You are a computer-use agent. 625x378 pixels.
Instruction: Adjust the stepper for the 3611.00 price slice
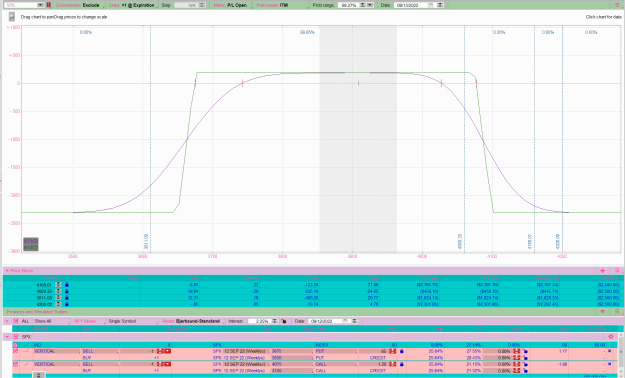[x=59, y=297]
